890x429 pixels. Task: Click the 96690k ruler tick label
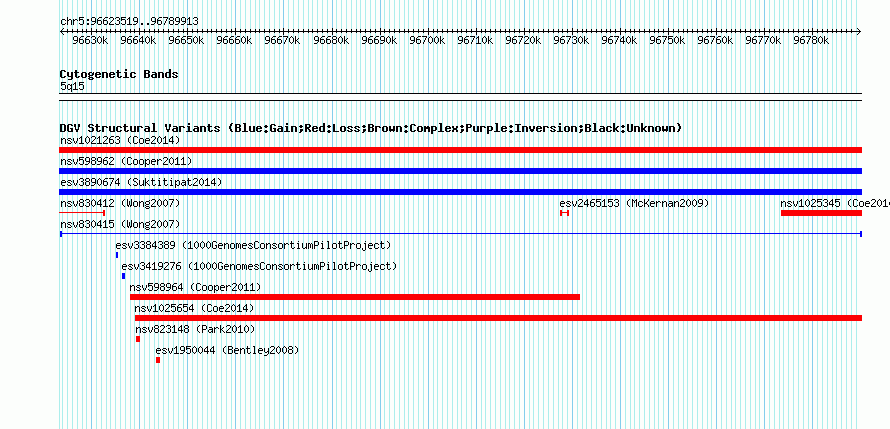(379, 40)
